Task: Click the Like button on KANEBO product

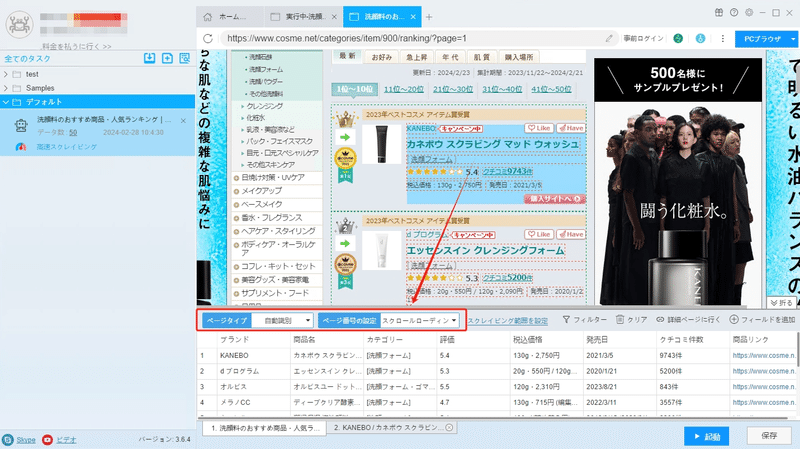Action: pyautogui.click(x=539, y=128)
